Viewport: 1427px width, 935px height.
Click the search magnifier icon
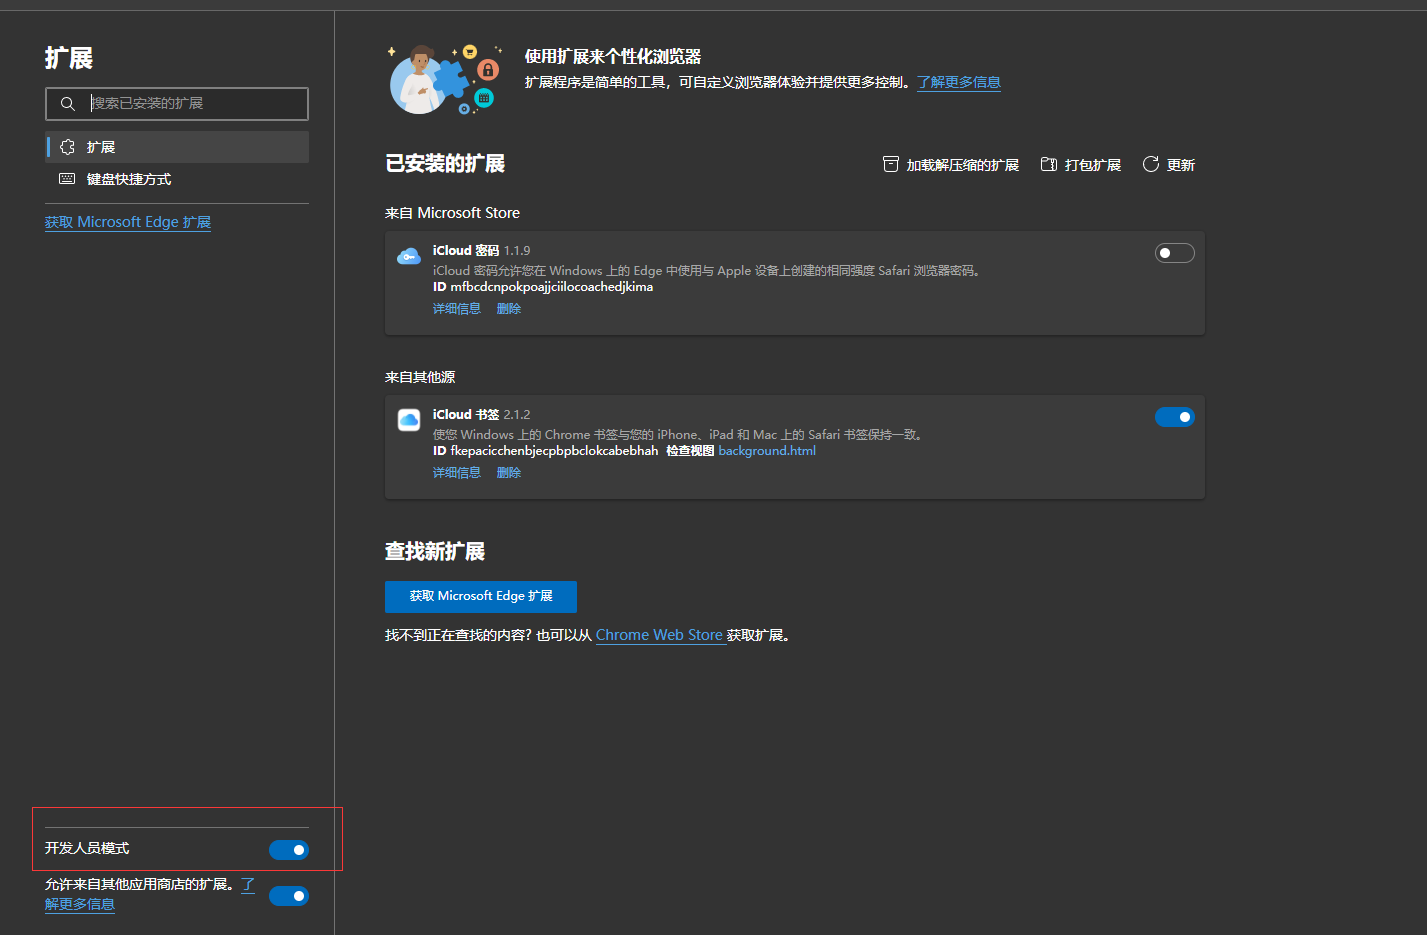pyautogui.click(x=68, y=104)
